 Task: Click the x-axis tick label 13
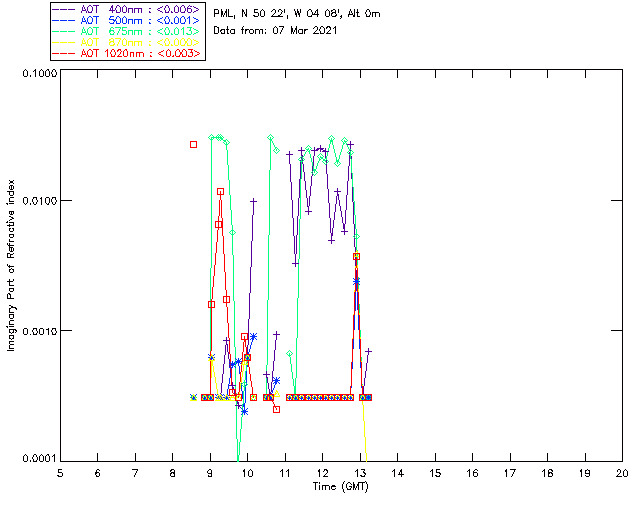pyautogui.click(x=360, y=473)
